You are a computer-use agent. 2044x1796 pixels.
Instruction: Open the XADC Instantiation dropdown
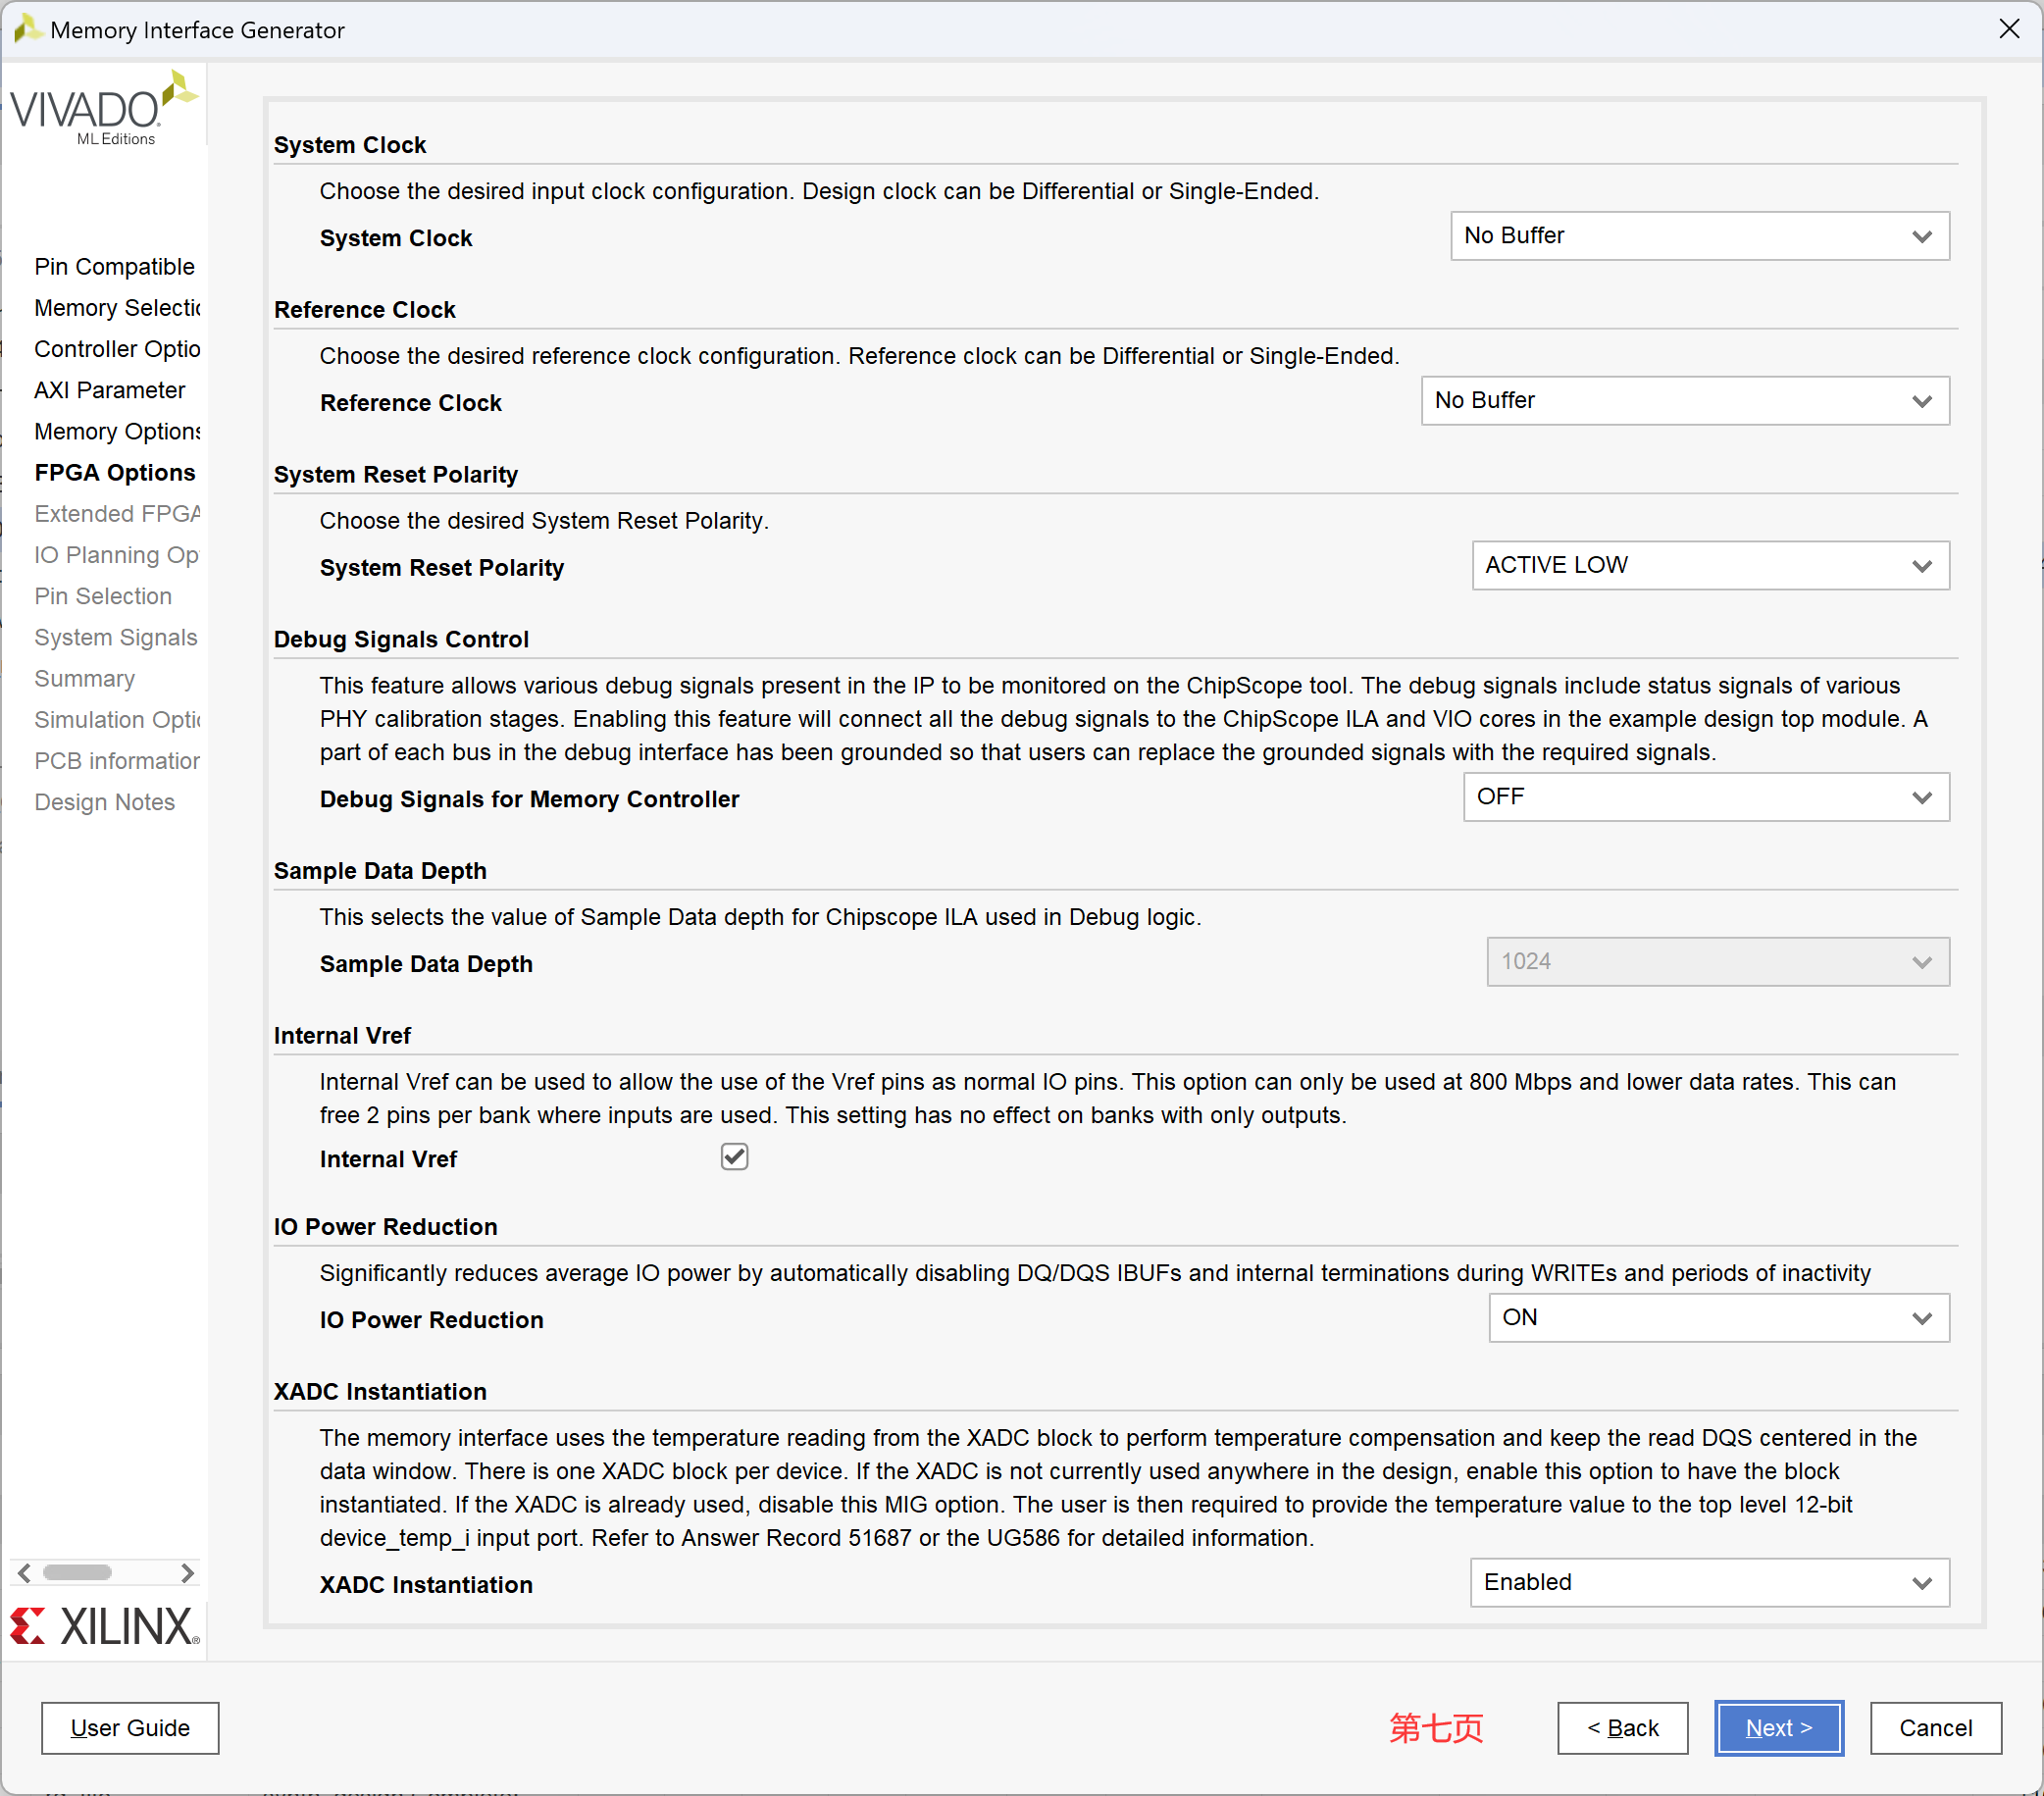coord(1708,1583)
